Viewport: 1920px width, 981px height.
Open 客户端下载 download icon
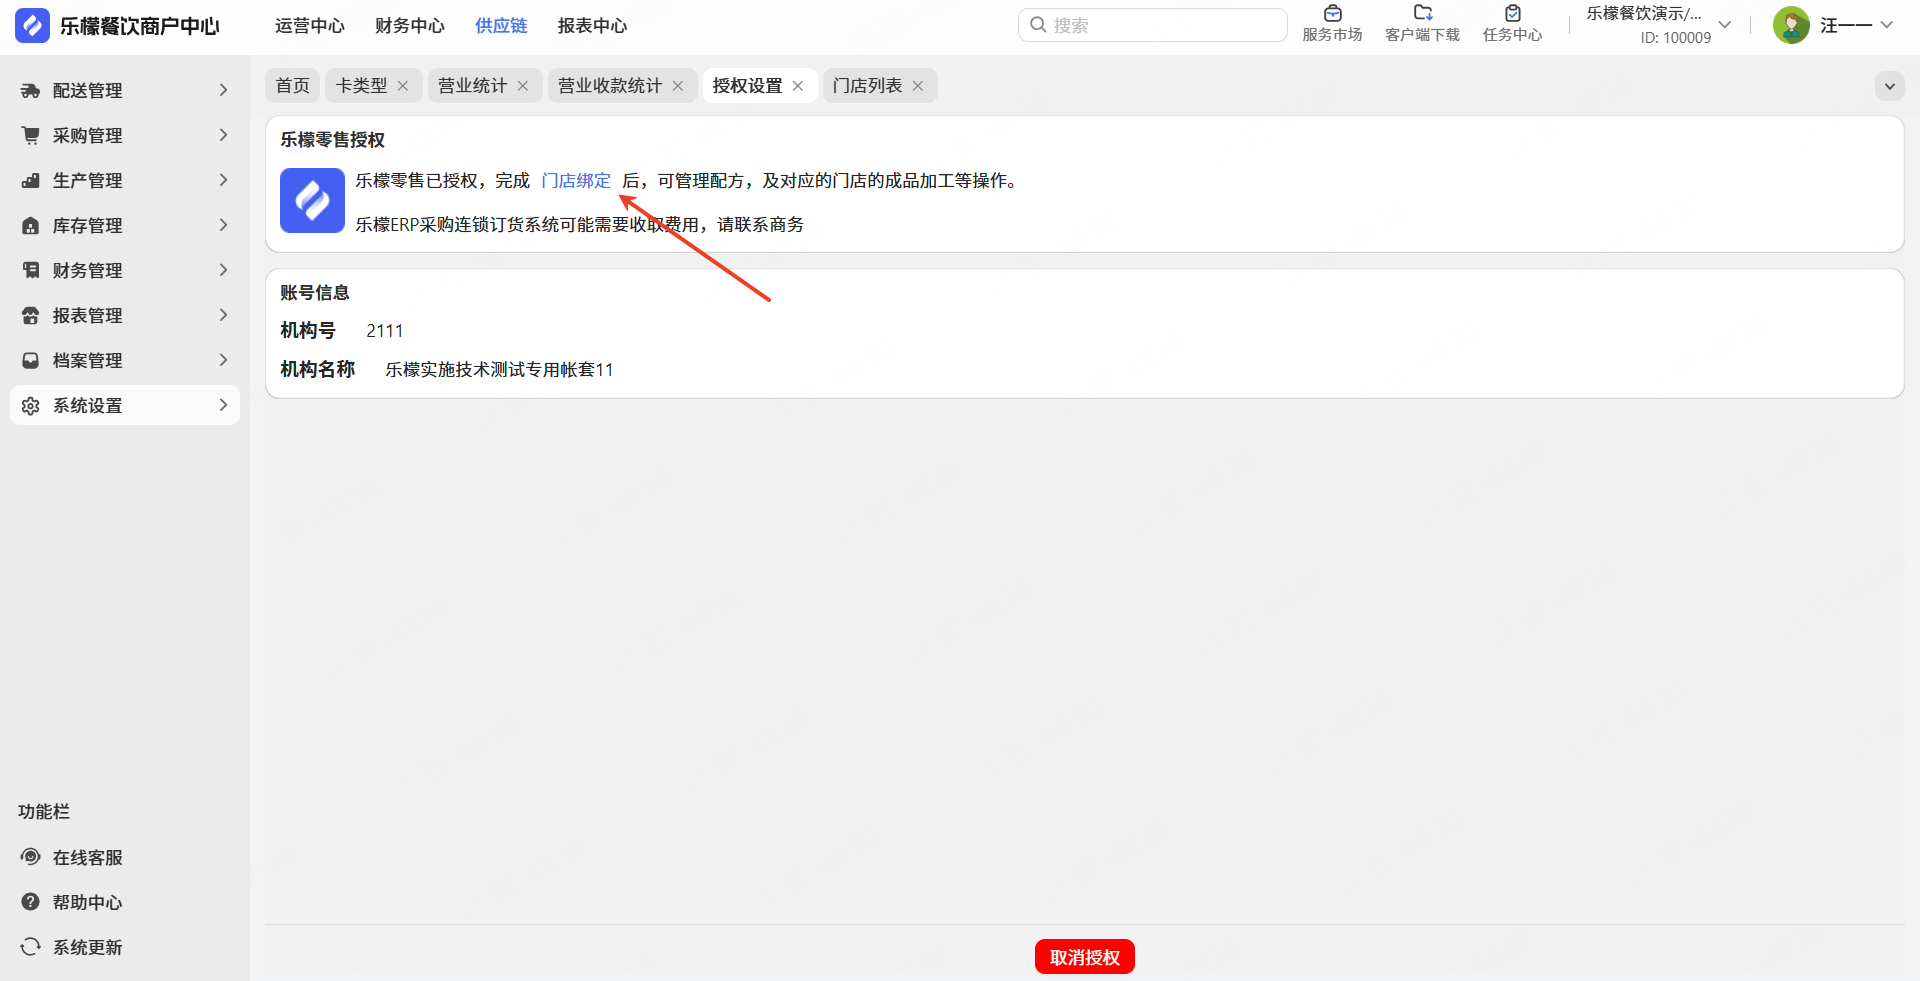[1422, 13]
